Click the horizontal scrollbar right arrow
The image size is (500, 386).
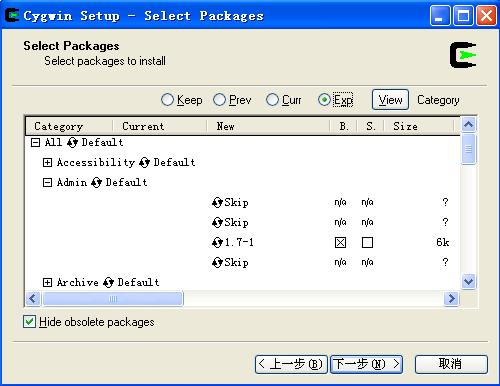pyautogui.click(x=452, y=299)
